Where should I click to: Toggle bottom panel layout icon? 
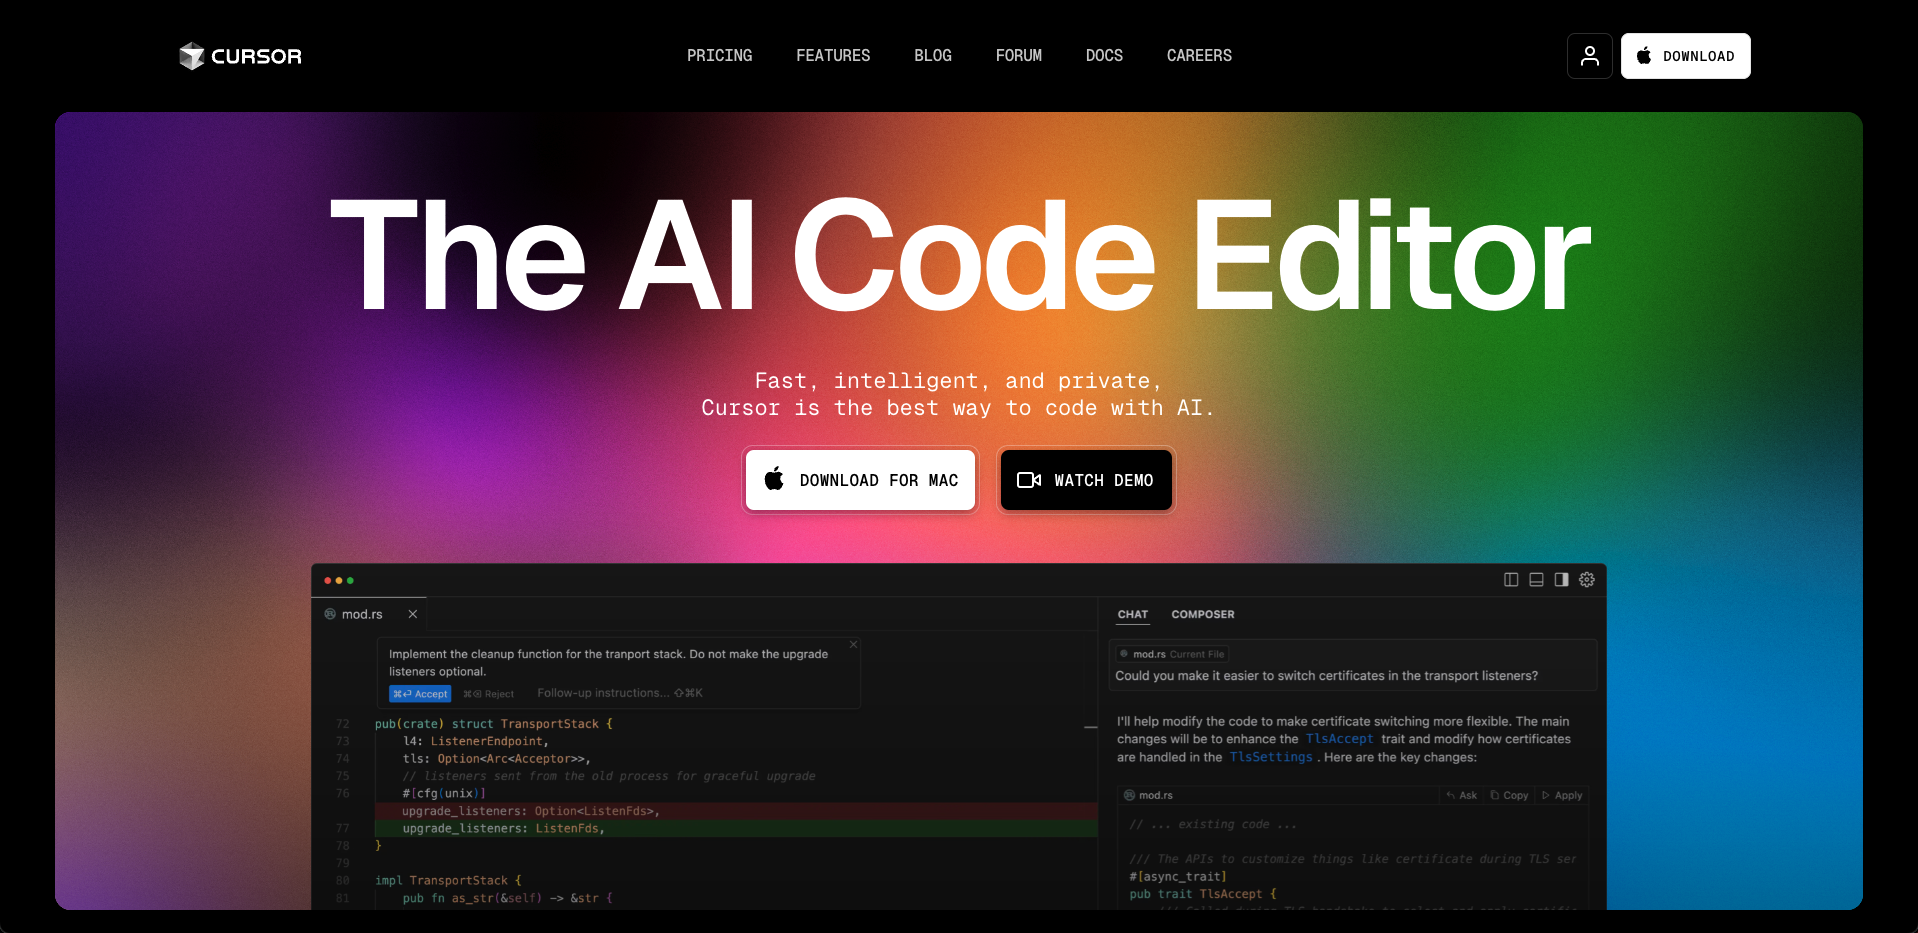click(x=1536, y=580)
